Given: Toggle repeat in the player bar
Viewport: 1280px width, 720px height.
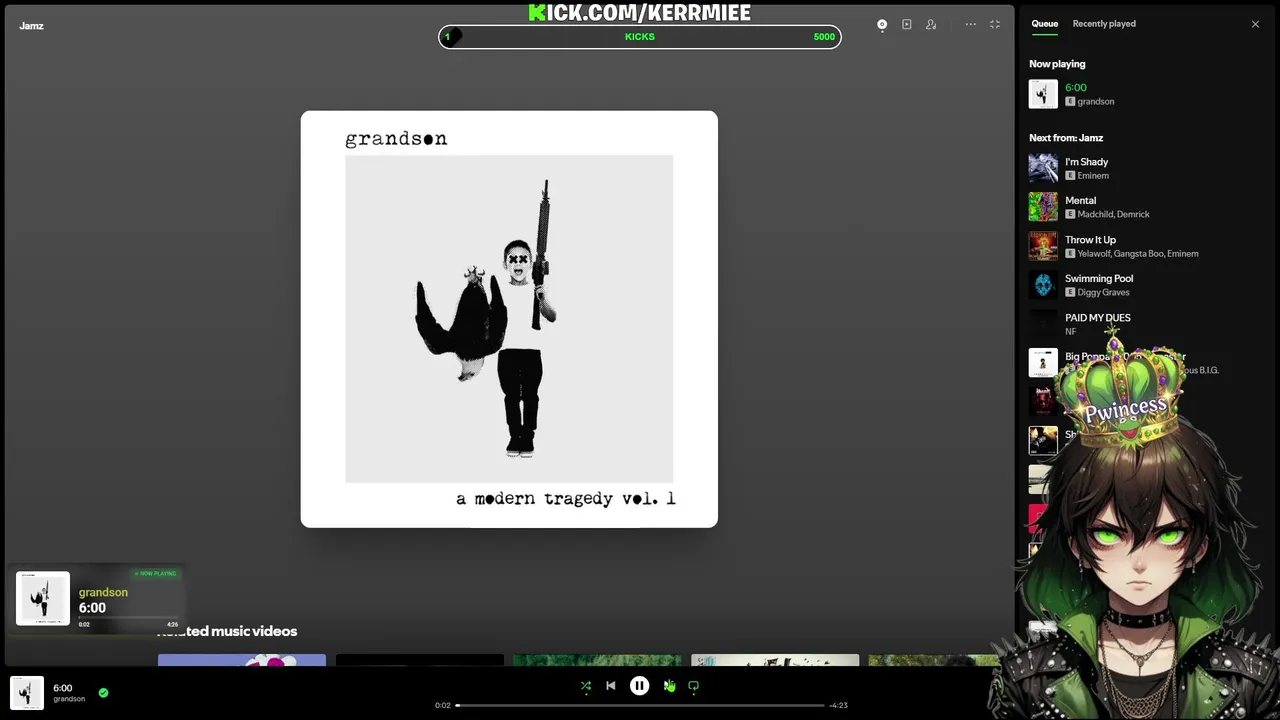Looking at the screenshot, I should tap(693, 686).
